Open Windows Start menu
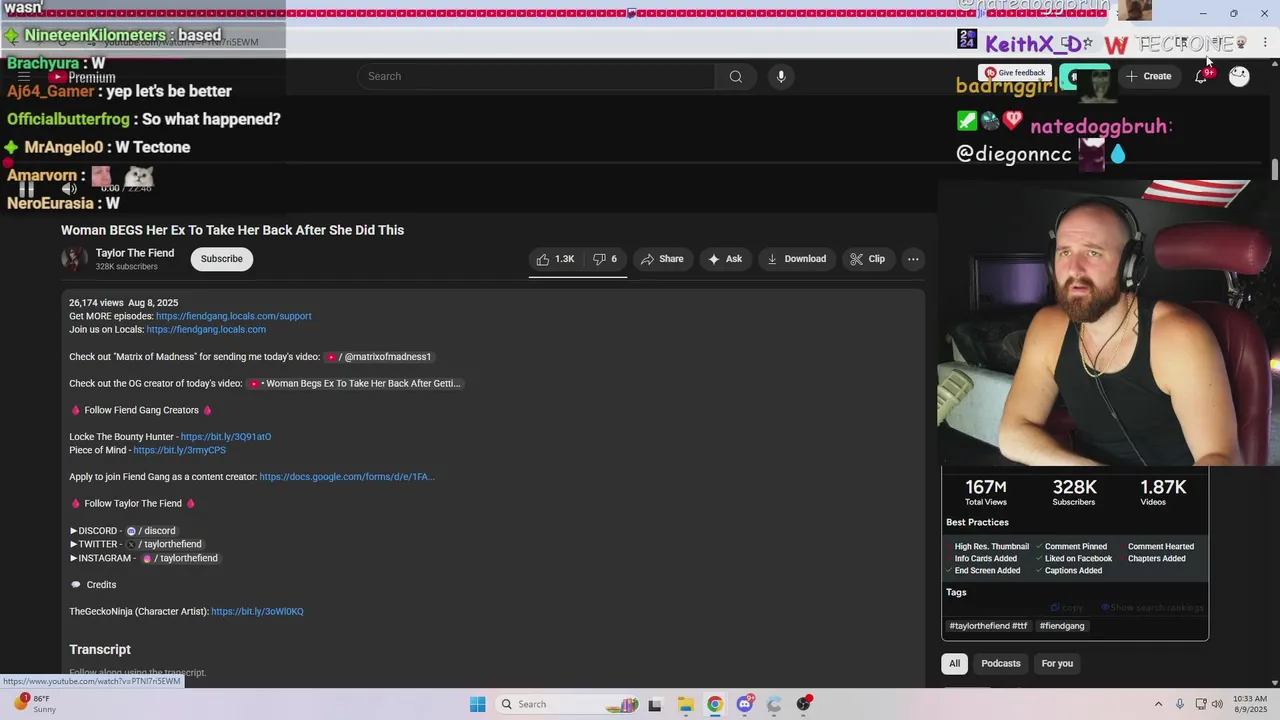Screen dimensions: 1280x720 [478, 704]
